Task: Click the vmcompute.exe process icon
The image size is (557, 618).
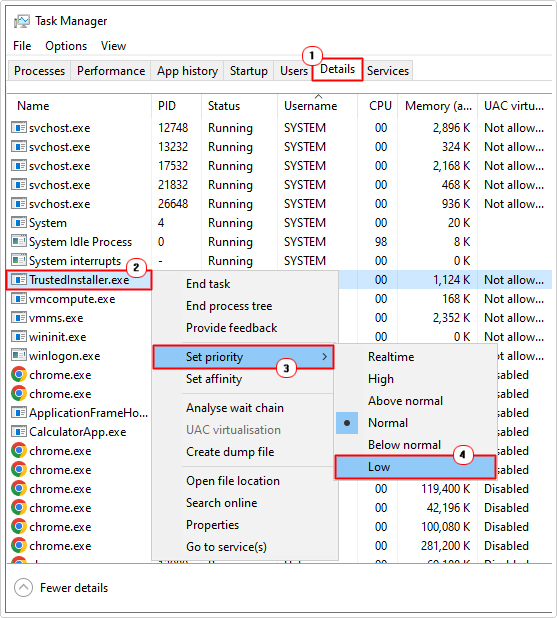Action: (19, 298)
